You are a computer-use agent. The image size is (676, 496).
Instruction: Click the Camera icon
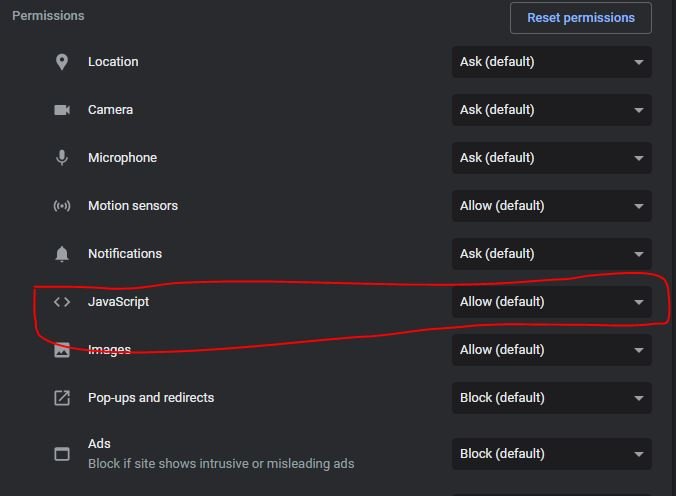pos(62,110)
